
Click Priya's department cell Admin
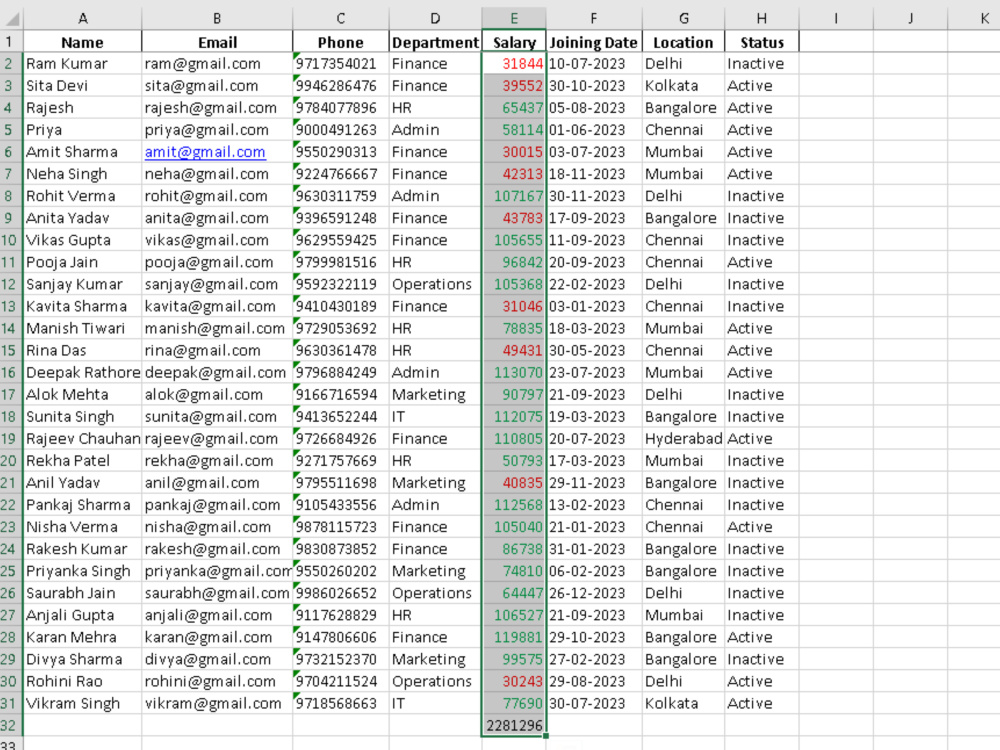click(x=435, y=129)
